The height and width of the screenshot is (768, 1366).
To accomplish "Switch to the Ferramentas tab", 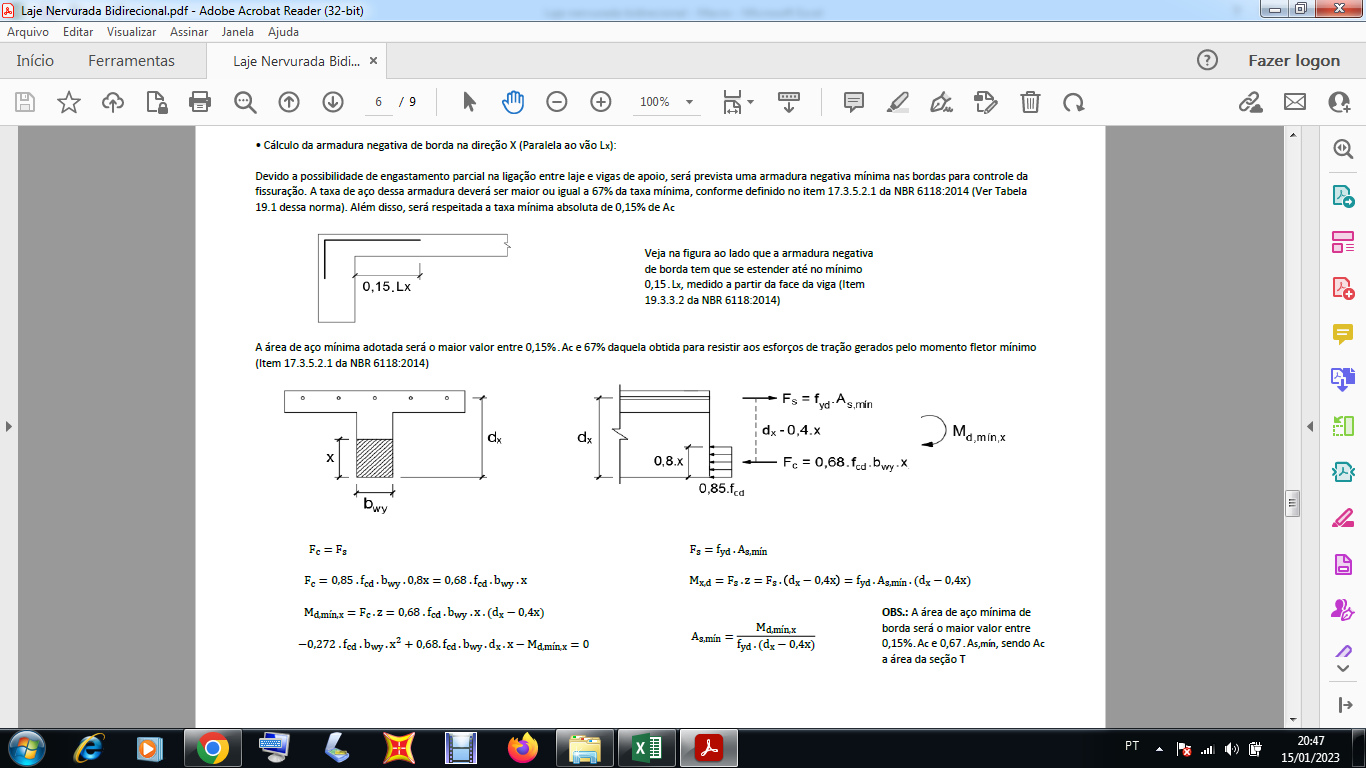I will [x=131, y=61].
